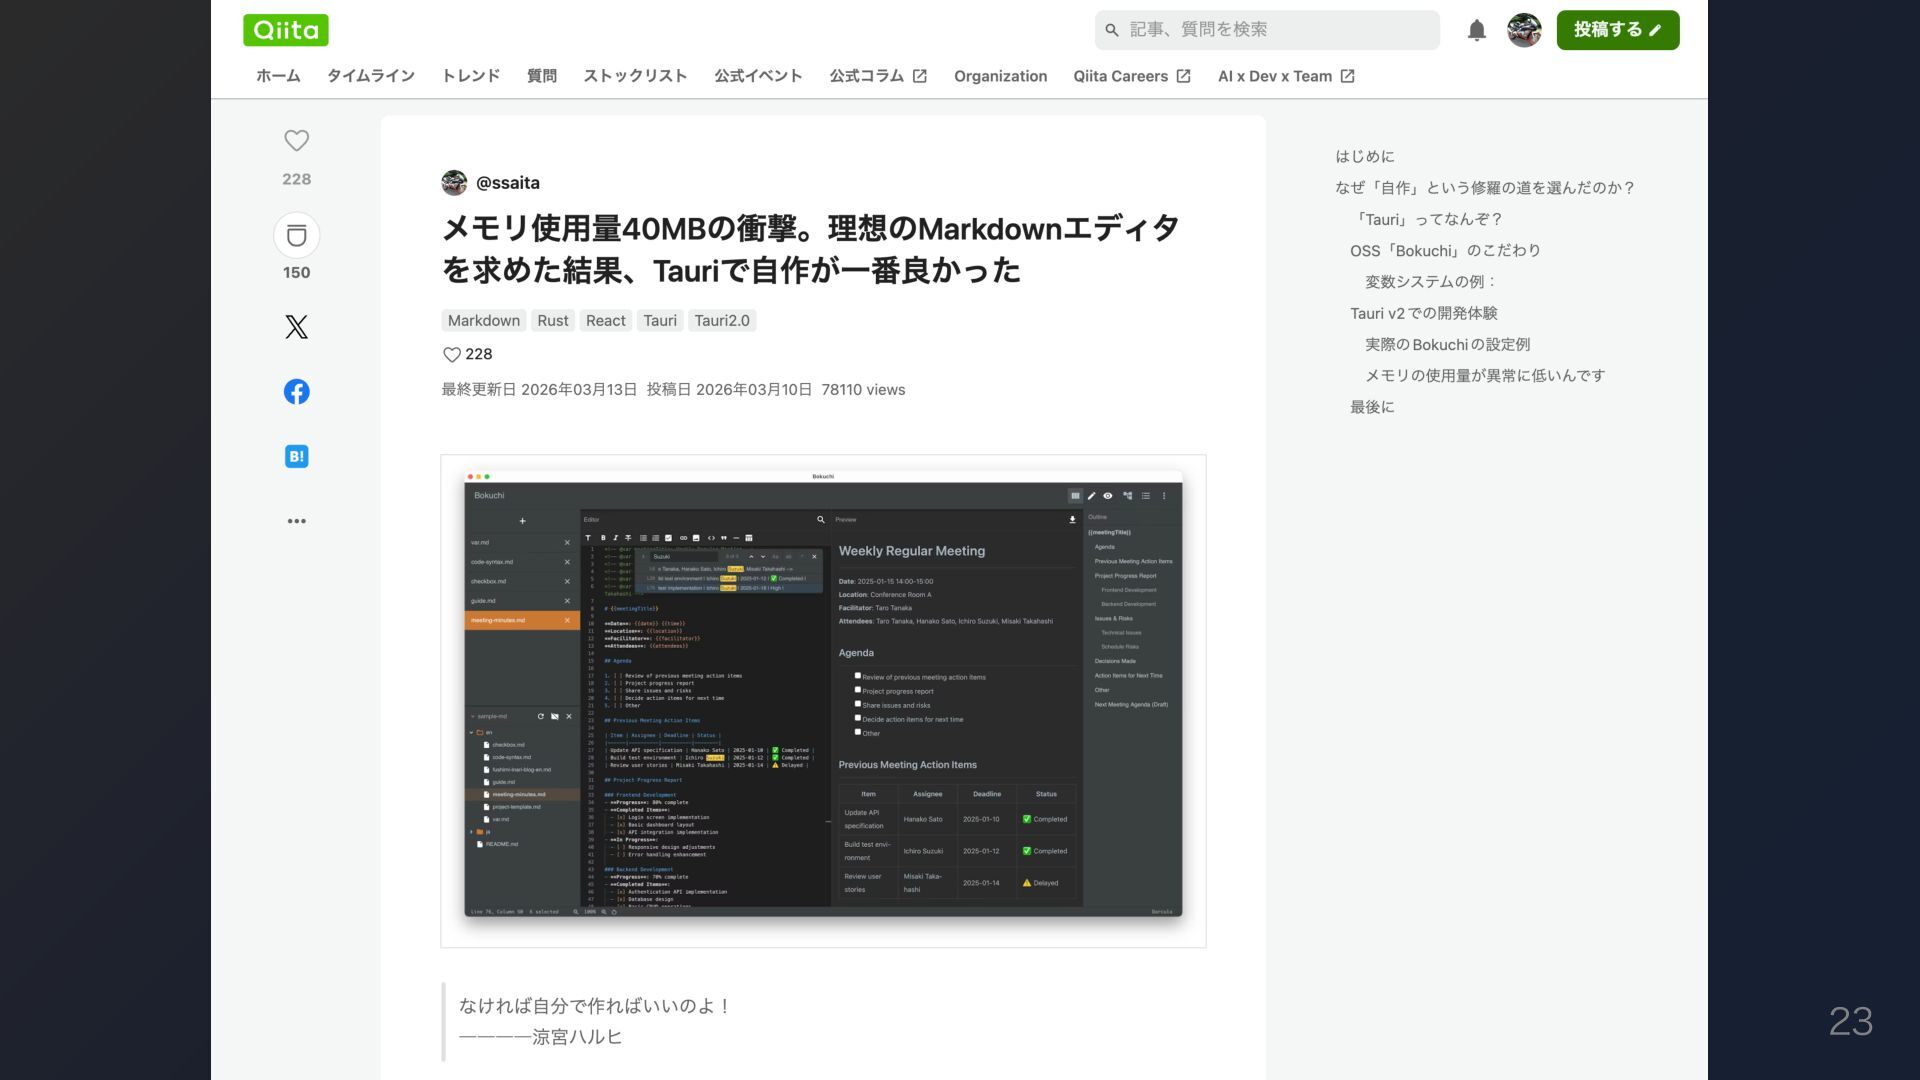1920x1080 pixels.
Task: Open the タイムライン tab
Action: pyautogui.click(x=371, y=76)
